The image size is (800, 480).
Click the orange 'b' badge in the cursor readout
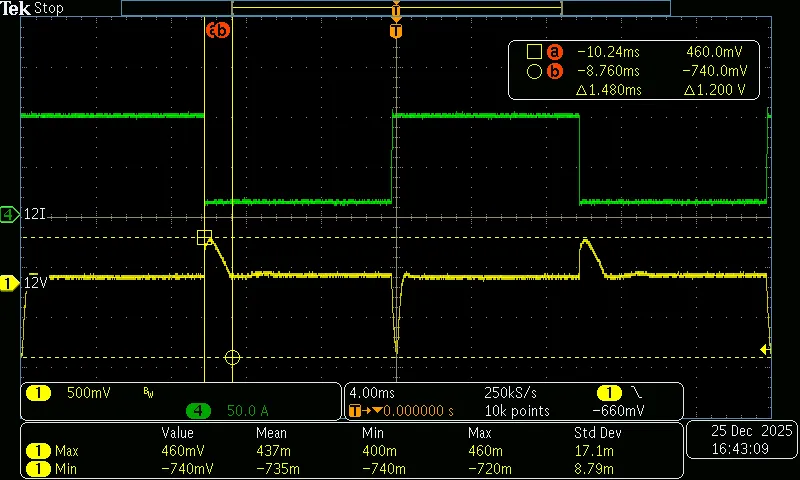555,71
